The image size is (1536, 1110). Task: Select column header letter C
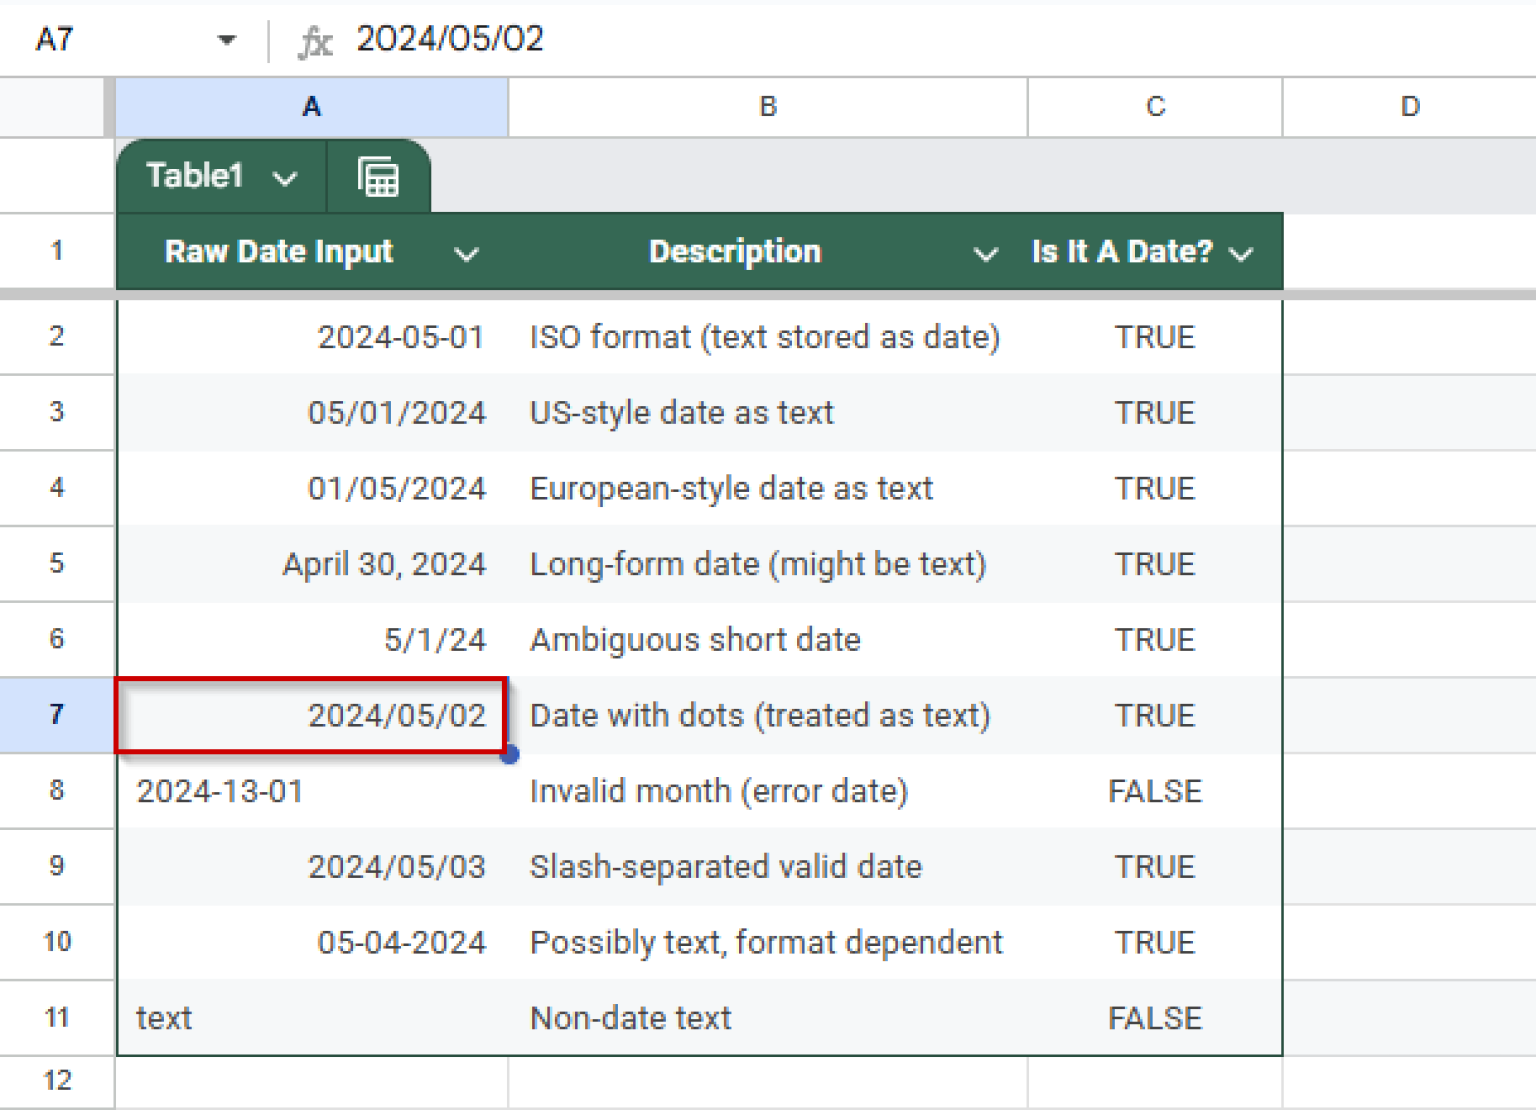1154,106
